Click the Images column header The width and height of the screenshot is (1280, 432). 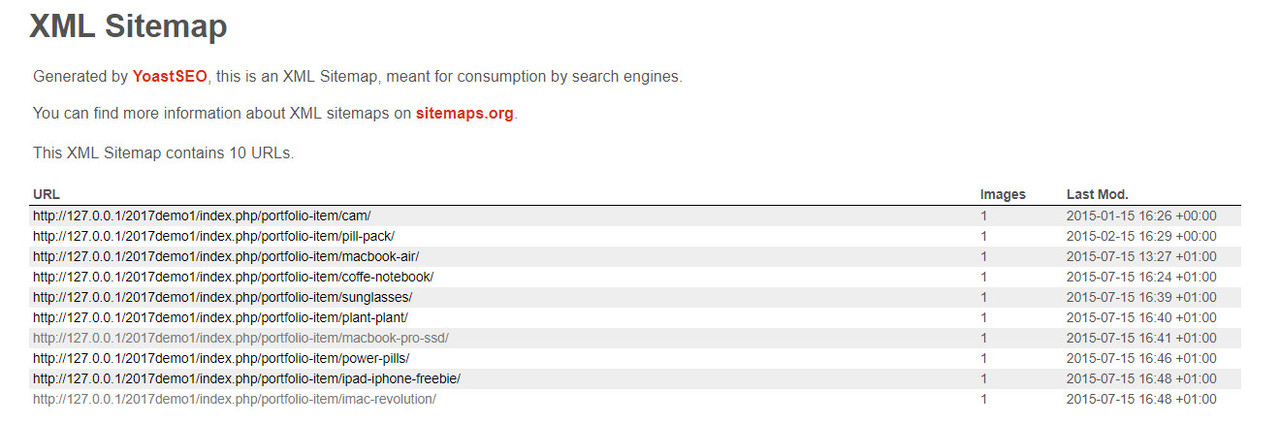1003,195
